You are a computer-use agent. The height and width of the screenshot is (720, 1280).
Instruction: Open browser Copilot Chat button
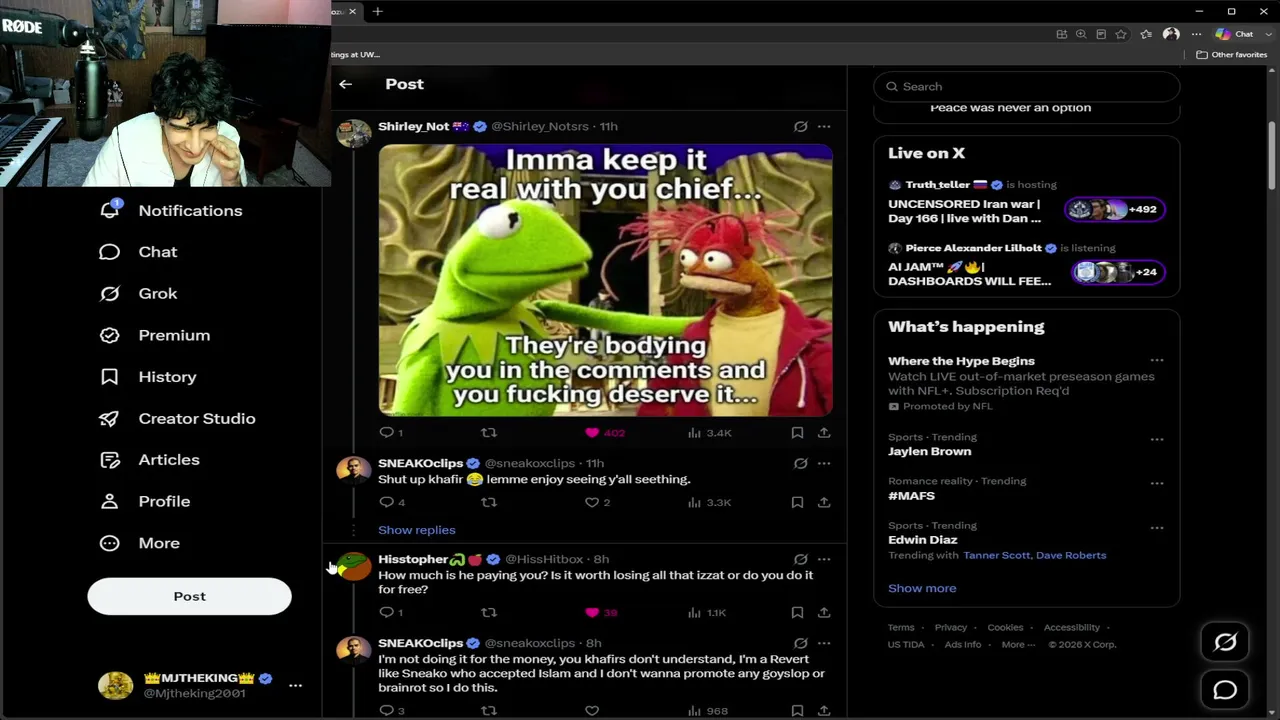(1235, 34)
